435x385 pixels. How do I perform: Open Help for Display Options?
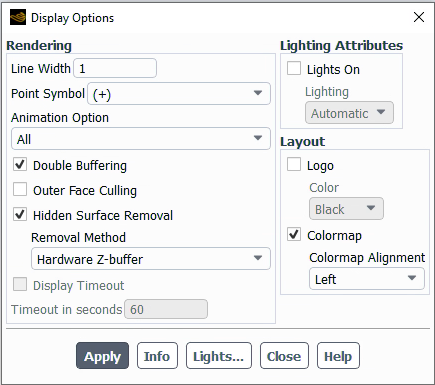[338, 356]
